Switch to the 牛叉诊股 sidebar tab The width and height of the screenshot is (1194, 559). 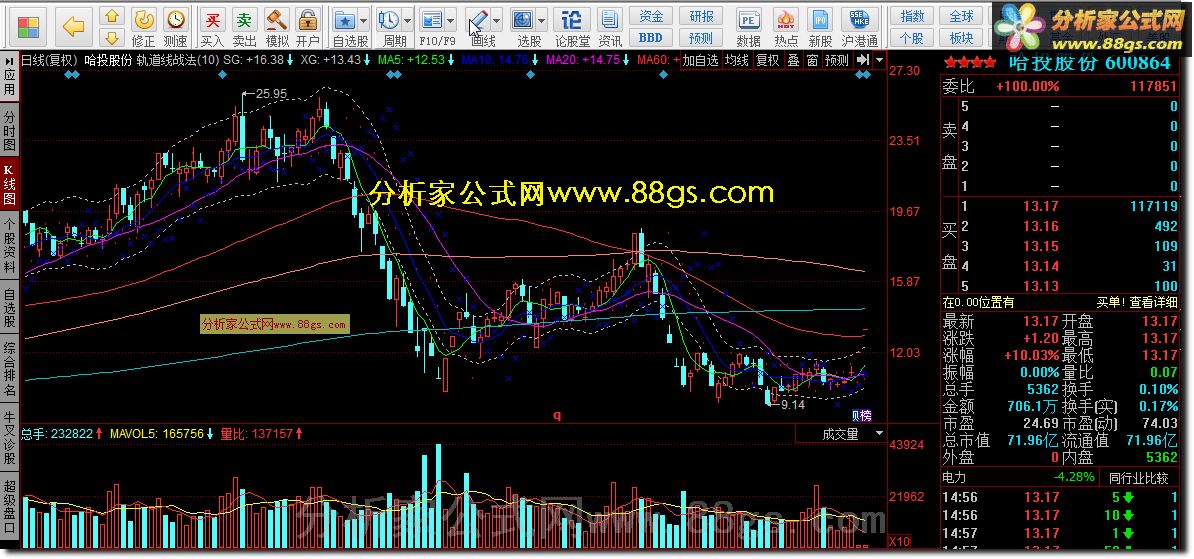tap(9, 437)
